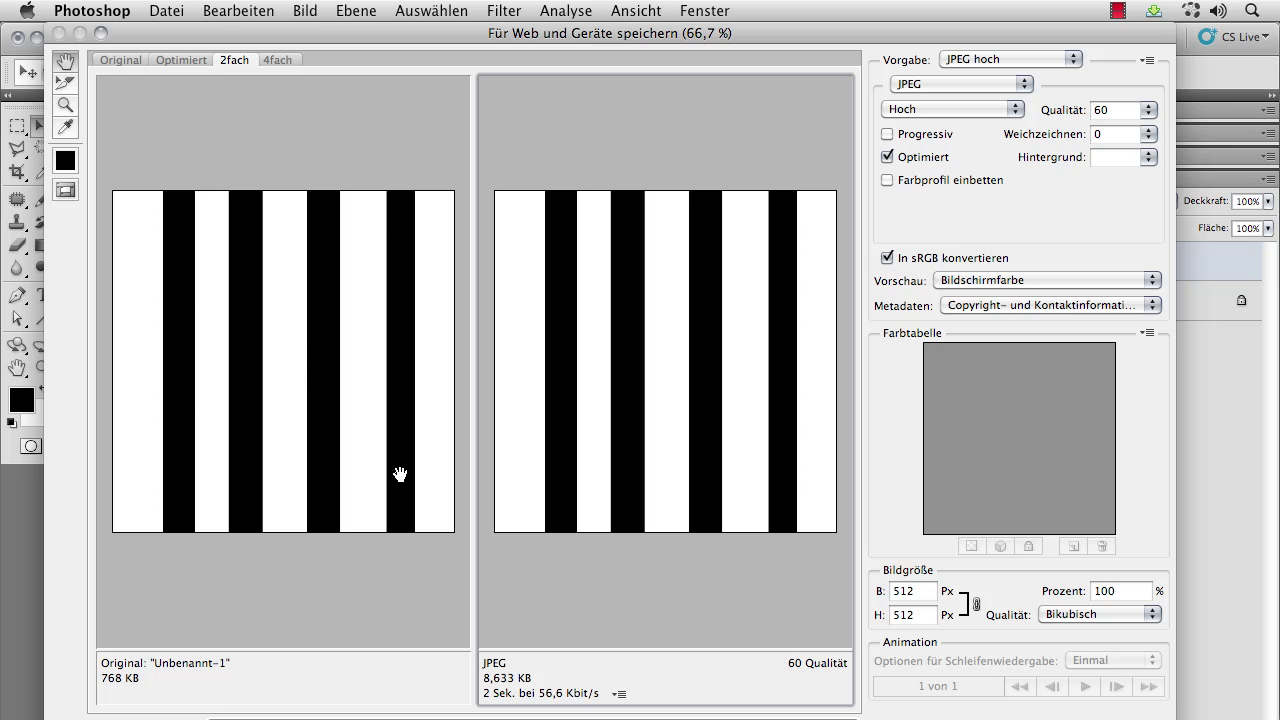Open the Deckkraft opacity dropdown arrow
The height and width of the screenshot is (720, 1280).
coord(1268,202)
